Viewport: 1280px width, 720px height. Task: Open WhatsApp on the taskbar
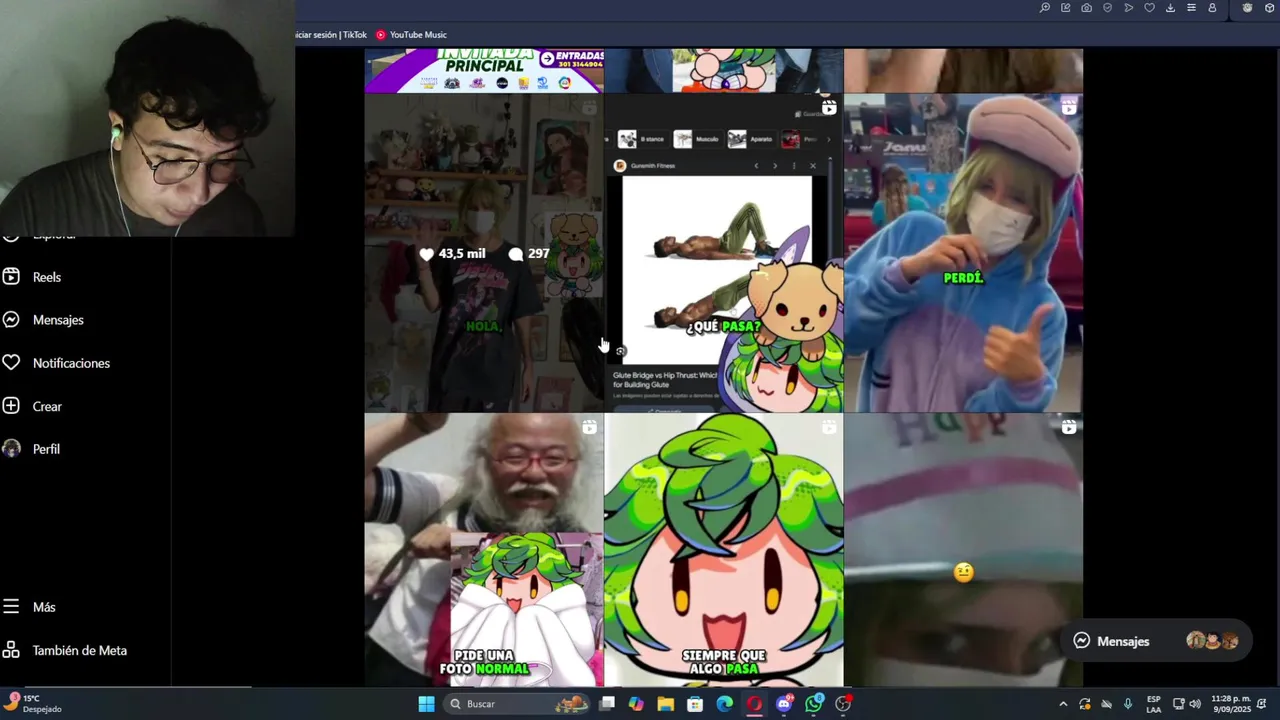814,704
